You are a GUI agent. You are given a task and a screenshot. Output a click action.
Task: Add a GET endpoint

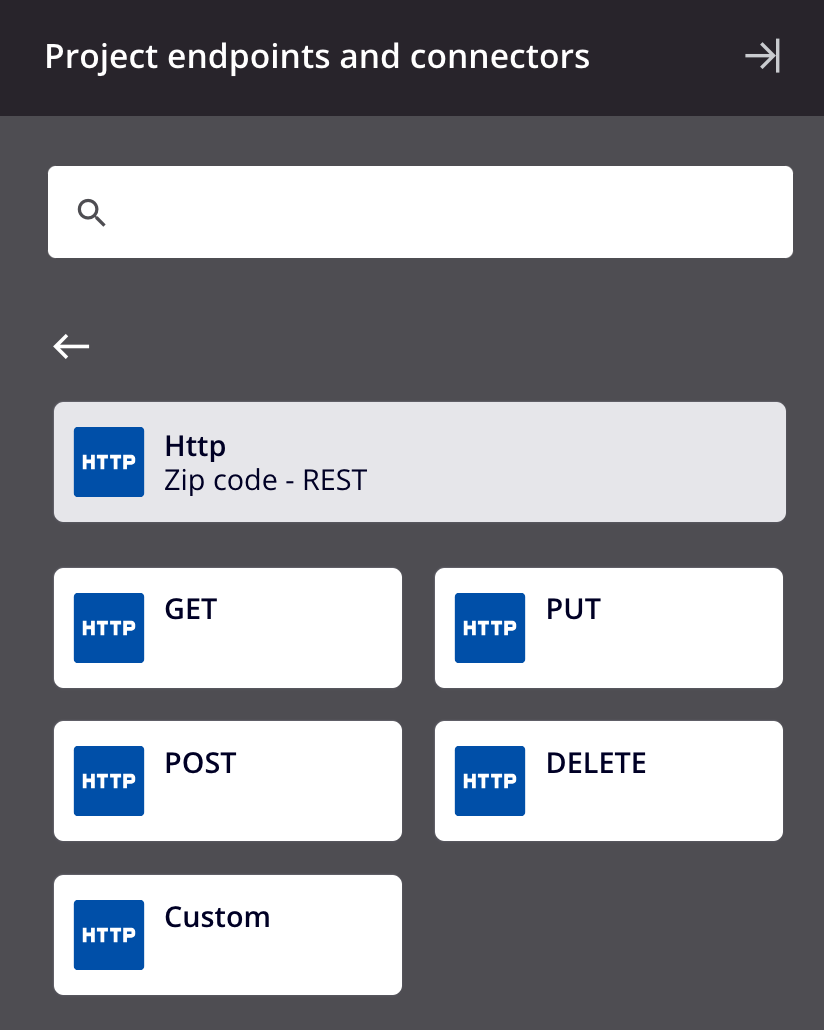coord(227,628)
